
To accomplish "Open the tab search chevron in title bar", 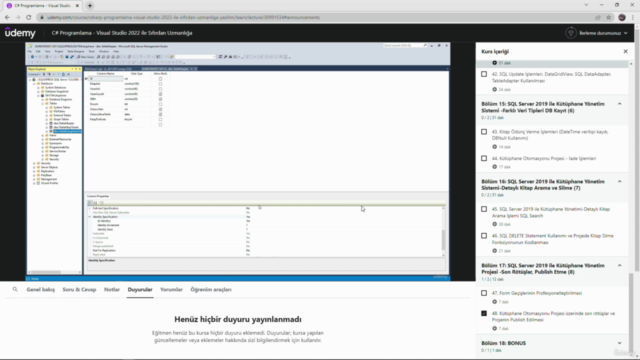I will point(586,5).
